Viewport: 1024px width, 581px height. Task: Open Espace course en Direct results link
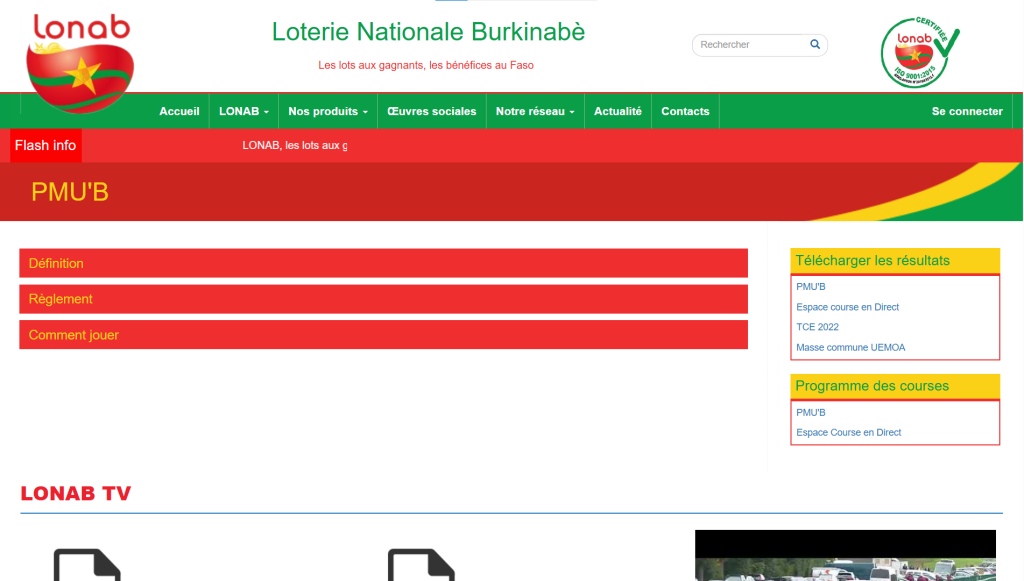tap(847, 307)
